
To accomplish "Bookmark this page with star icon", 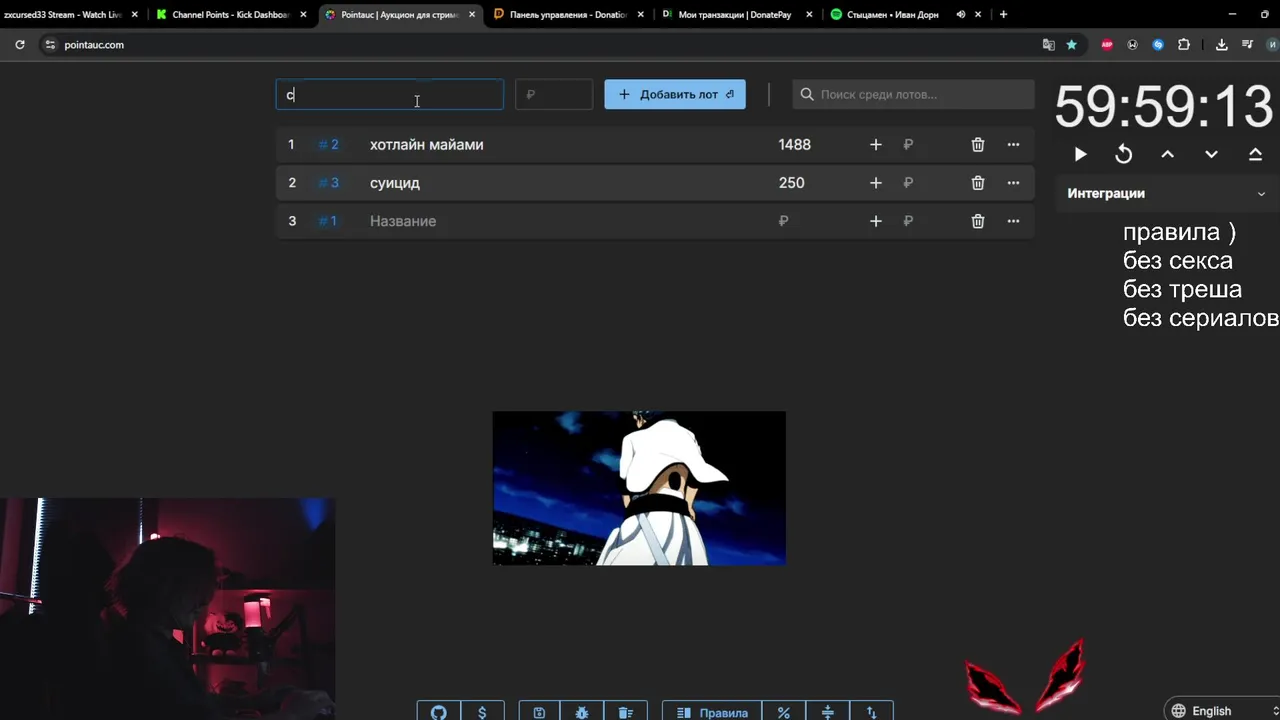I will point(1071,45).
